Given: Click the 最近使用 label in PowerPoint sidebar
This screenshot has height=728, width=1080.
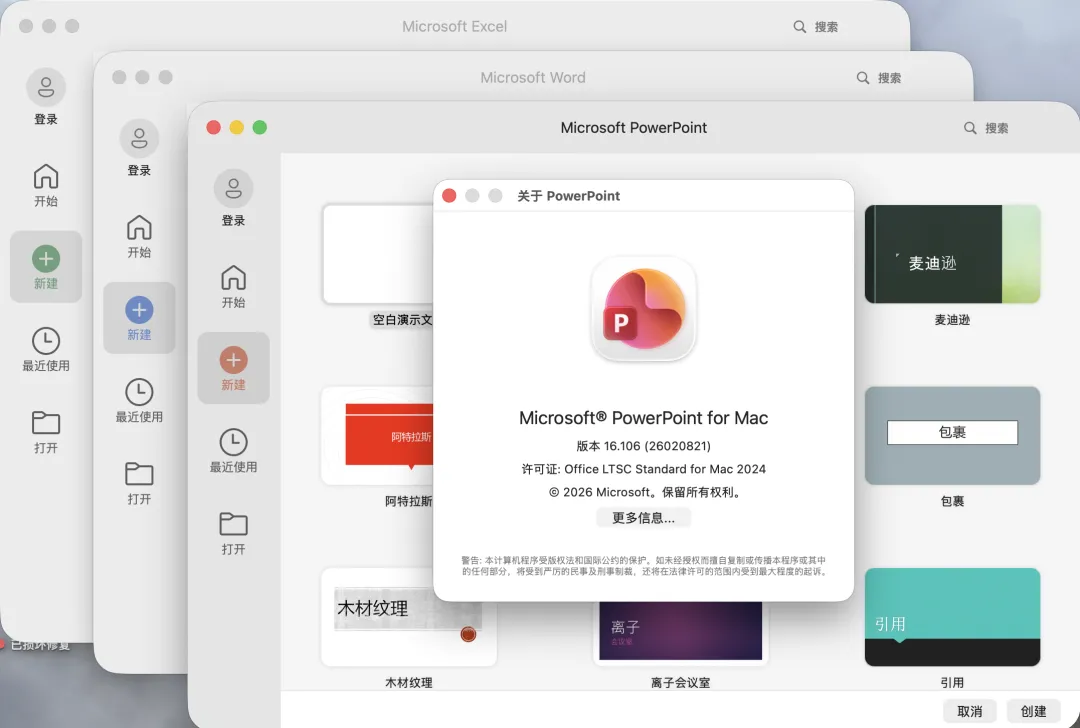Looking at the screenshot, I should [233, 467].
